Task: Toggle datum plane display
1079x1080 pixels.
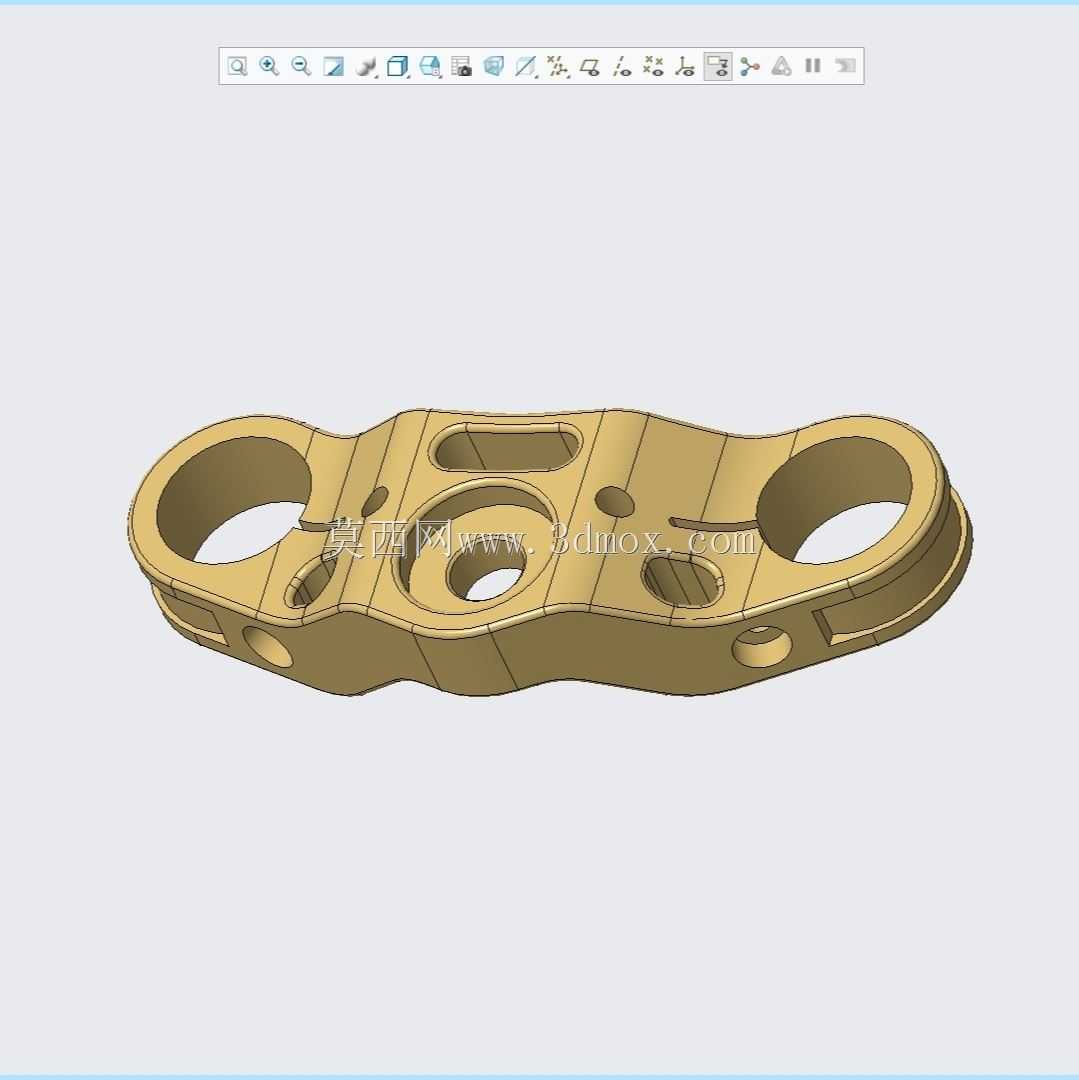Action: click(590, 66)
